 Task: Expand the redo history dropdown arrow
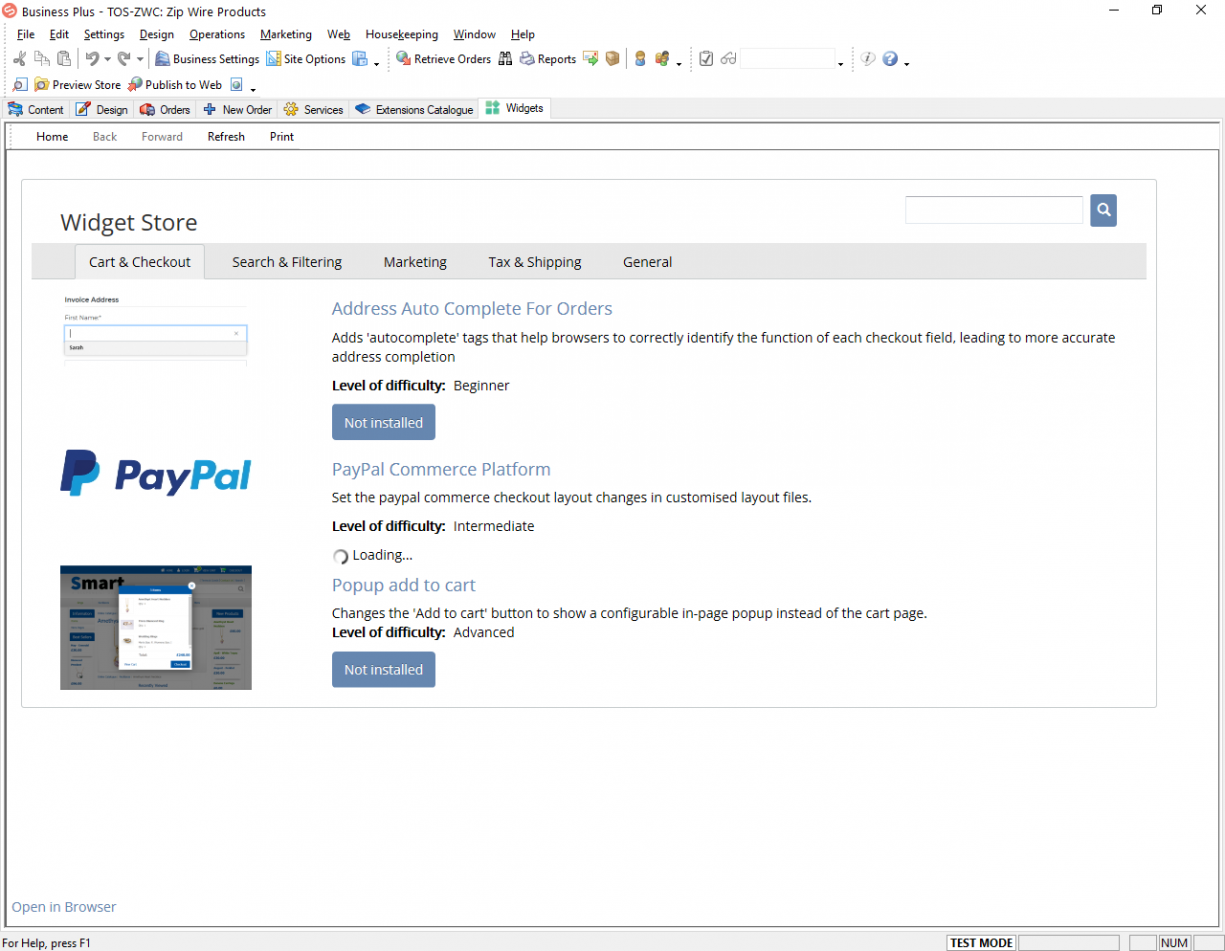(x=140, y=60)
